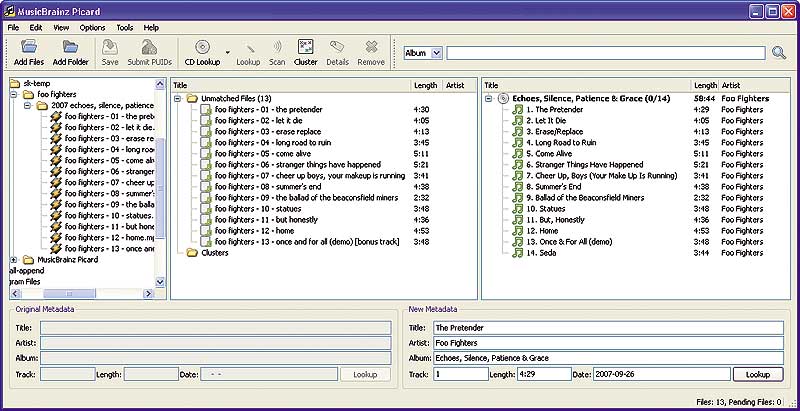Screen dimensions: 800x411
Task: Click file icon of 'foo fighters - 01 - the pretender'
Action: [206, 110]
